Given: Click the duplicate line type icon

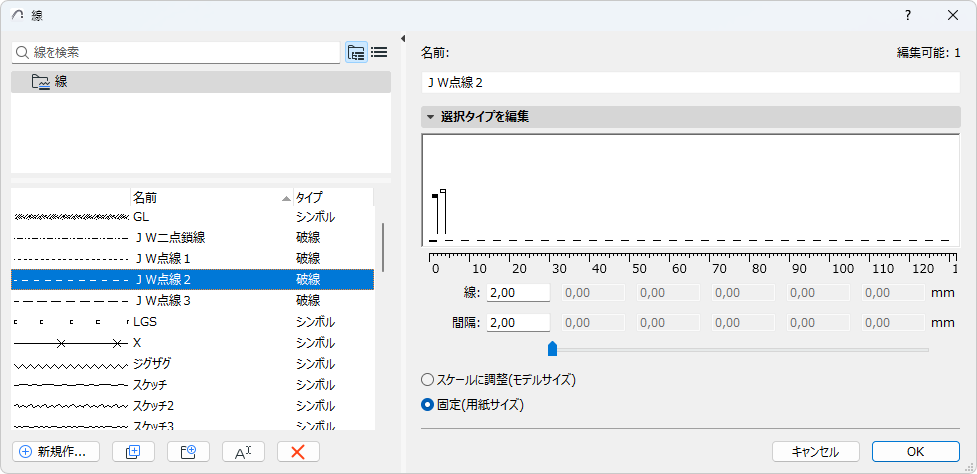Looking at the screenshot, I should pos(133,452).
